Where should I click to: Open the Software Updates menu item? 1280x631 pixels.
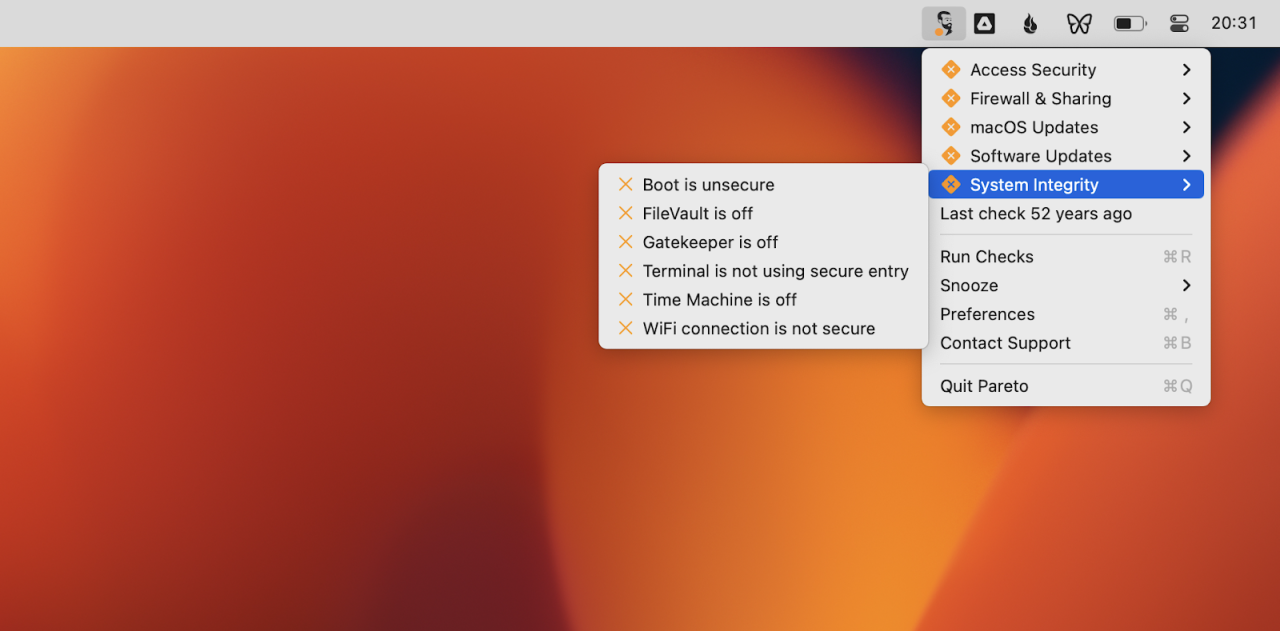(1066, 156)
